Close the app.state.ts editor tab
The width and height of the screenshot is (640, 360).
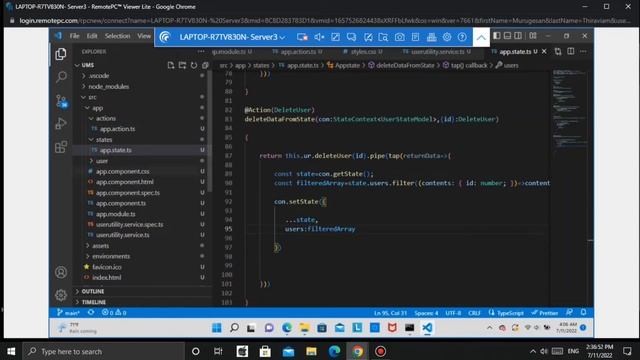544,52
